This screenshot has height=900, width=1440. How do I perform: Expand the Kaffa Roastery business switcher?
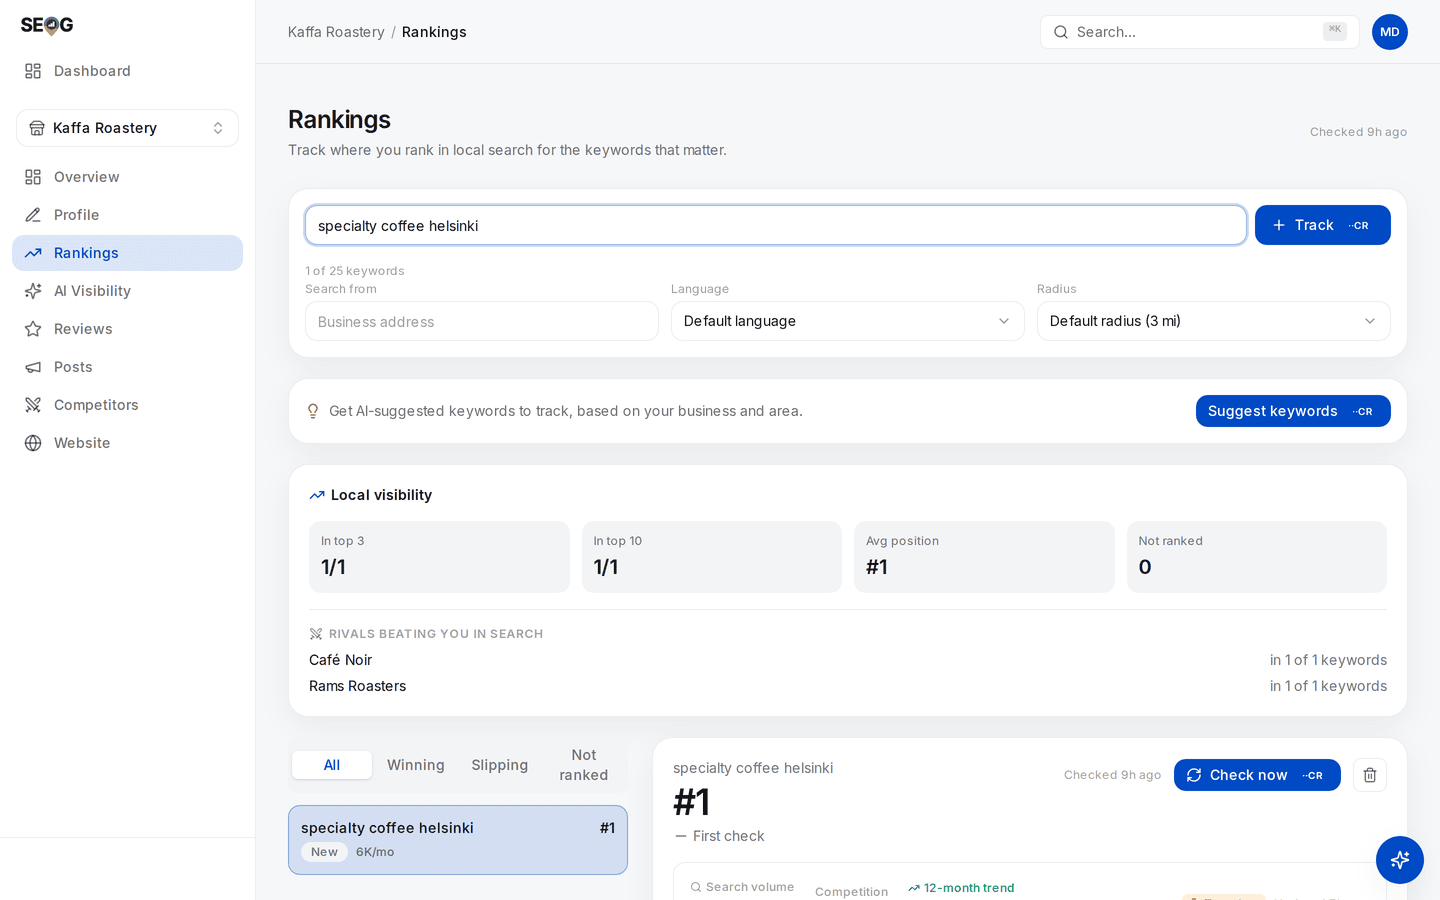coord(127,128)
